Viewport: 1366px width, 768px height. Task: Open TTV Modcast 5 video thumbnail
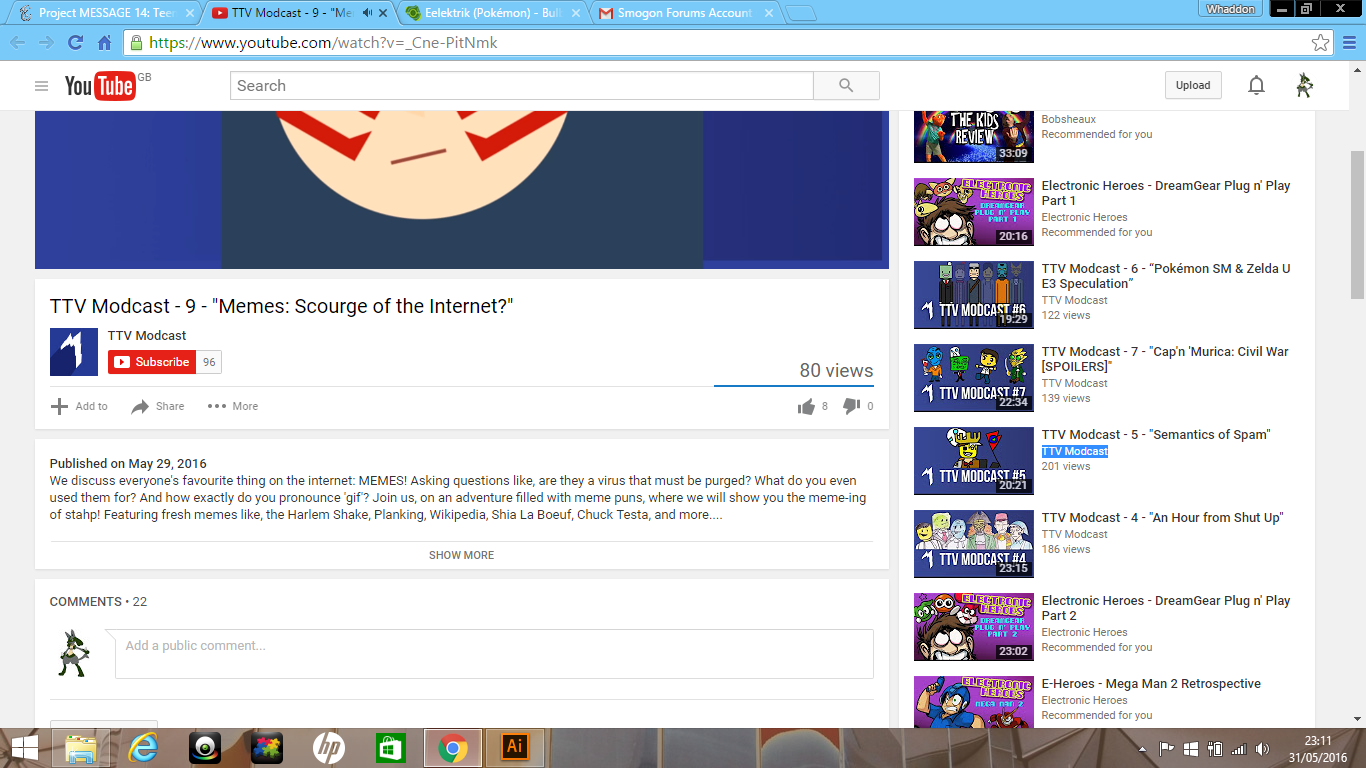(x=974, y=461)
